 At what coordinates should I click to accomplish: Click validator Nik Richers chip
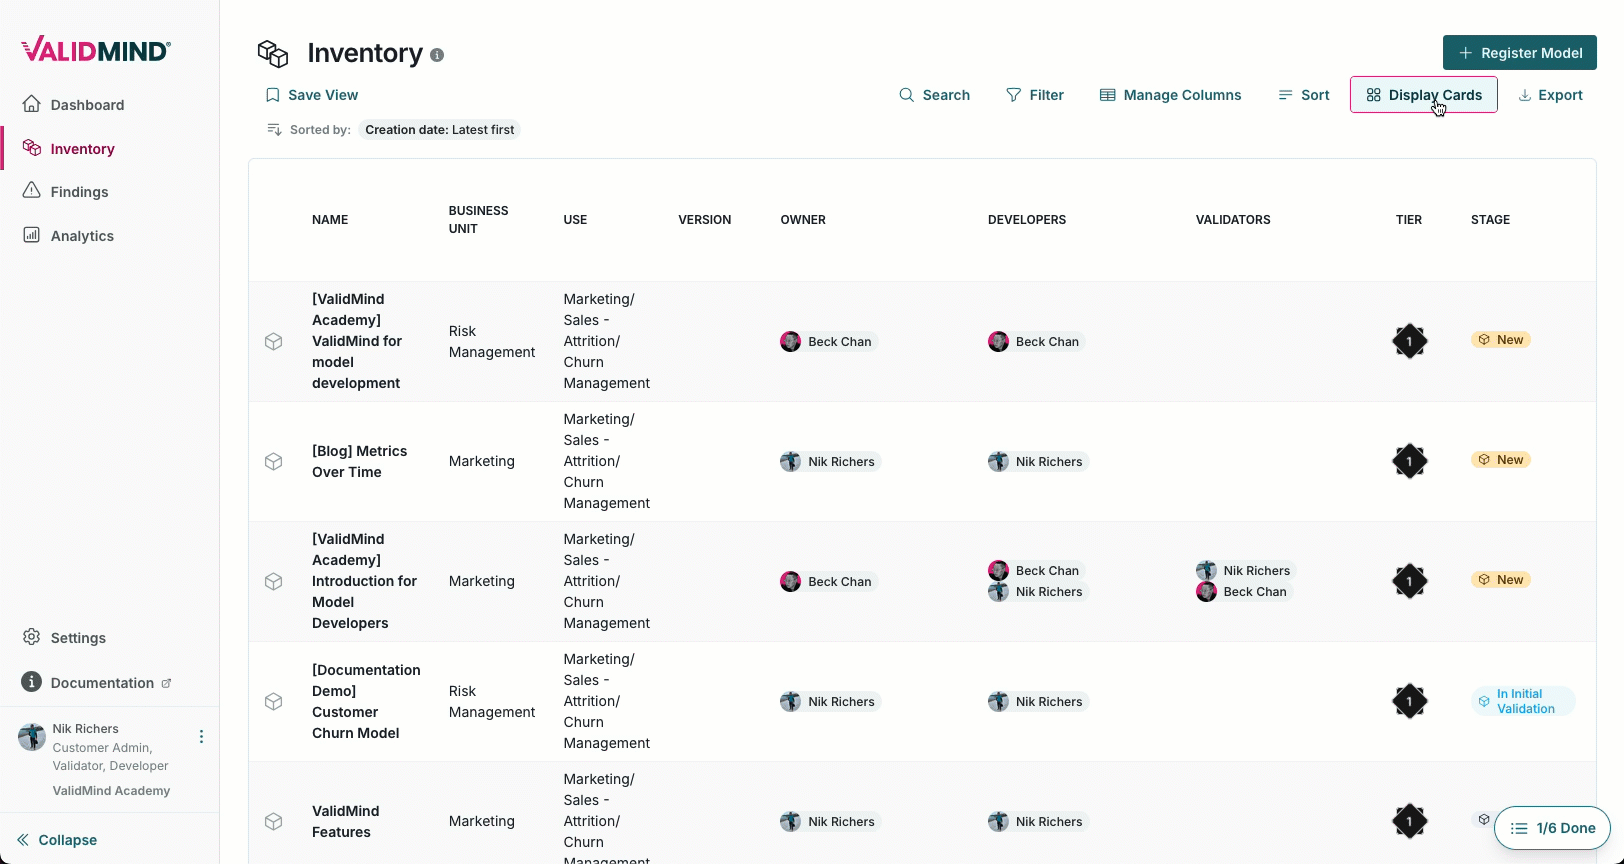(1245, 570)
